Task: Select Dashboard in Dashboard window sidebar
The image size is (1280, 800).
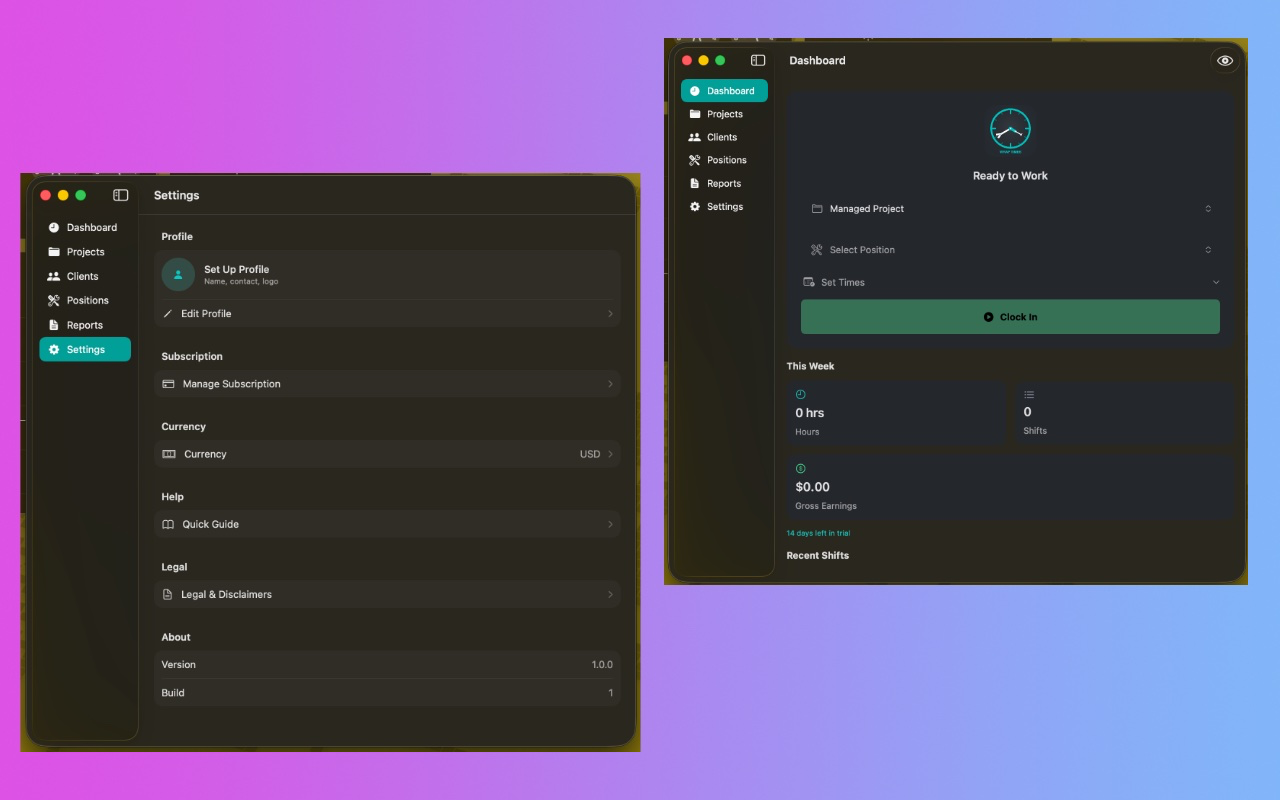Action: tap(724, 91)
